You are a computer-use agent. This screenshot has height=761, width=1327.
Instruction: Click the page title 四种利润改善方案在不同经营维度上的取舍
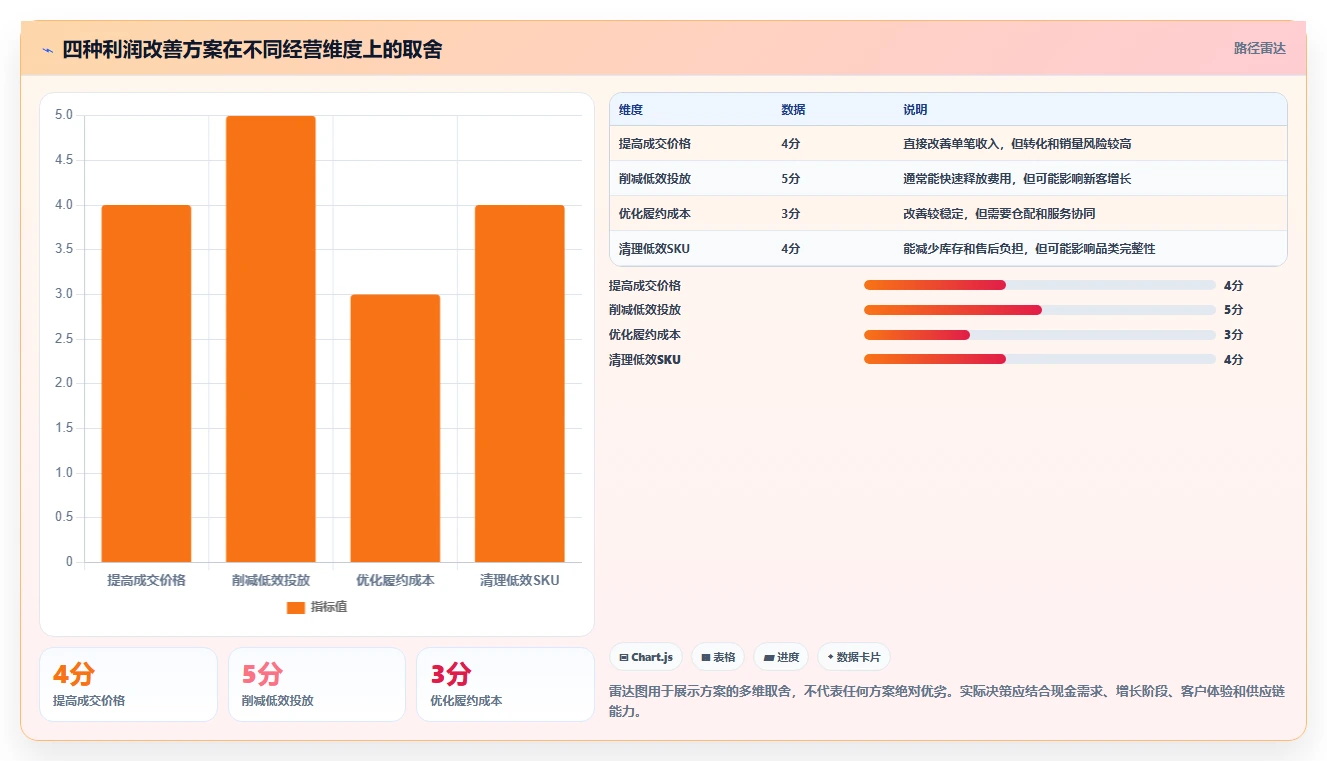click(252, 50)
